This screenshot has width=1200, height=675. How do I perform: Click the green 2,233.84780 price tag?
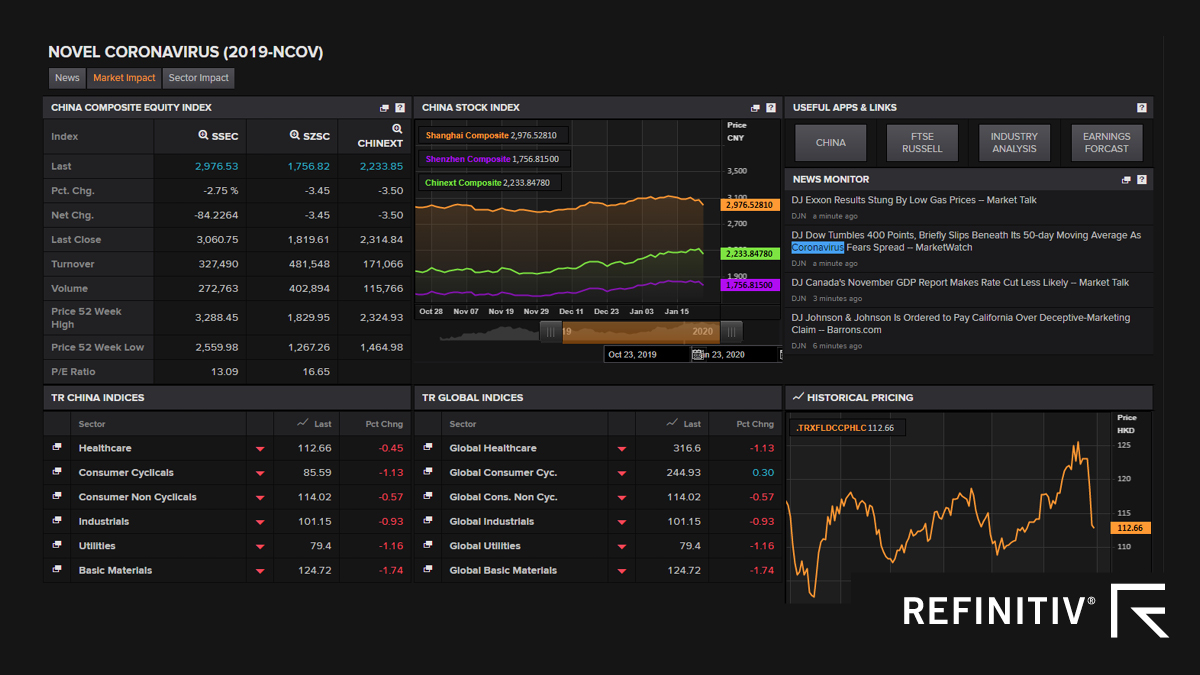click(750, 254)
